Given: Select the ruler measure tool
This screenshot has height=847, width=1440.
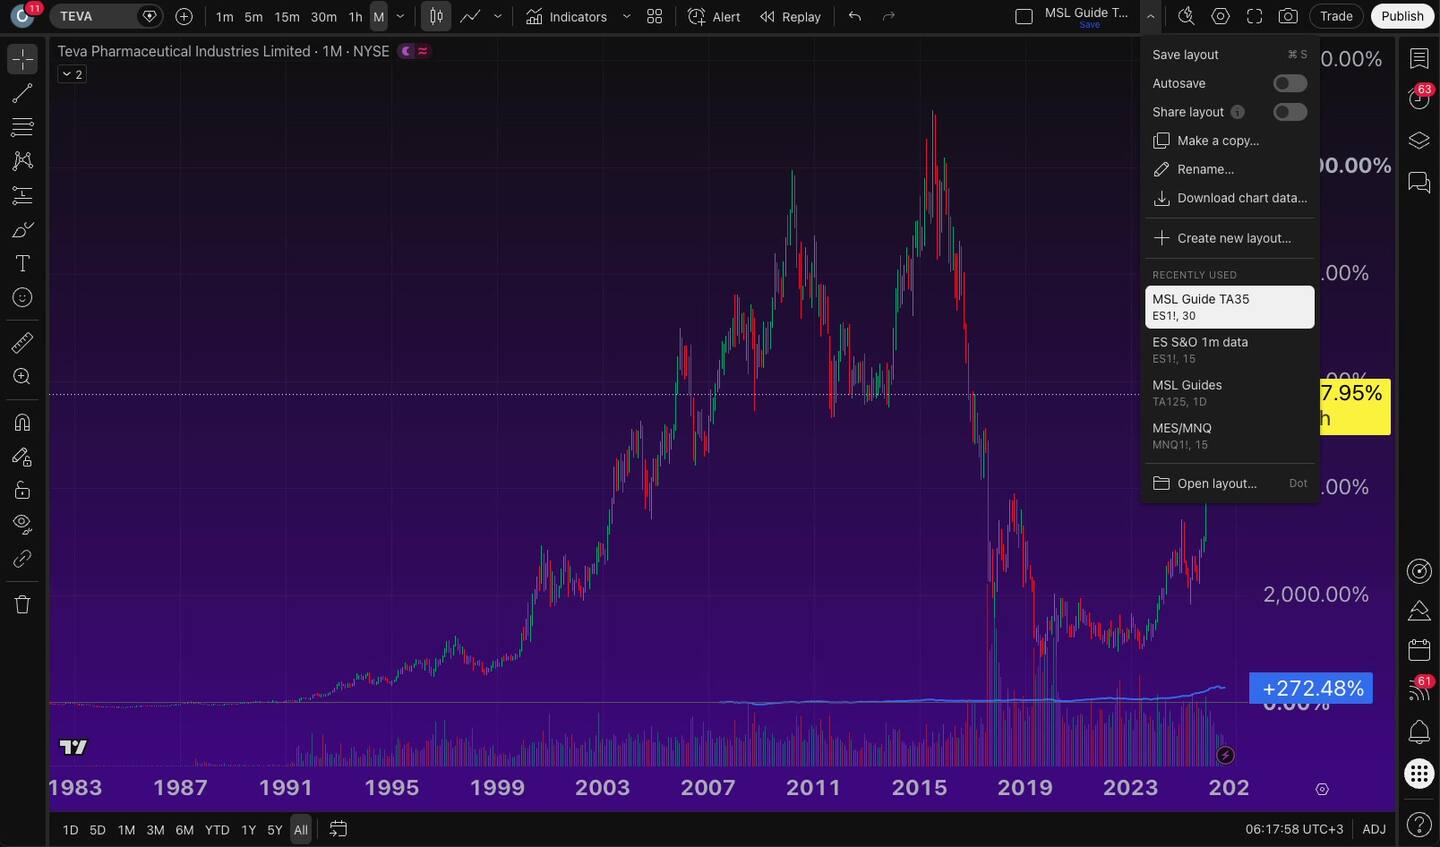Looking at the screenshot, I should pyautogui.click(x=22, y=343).
